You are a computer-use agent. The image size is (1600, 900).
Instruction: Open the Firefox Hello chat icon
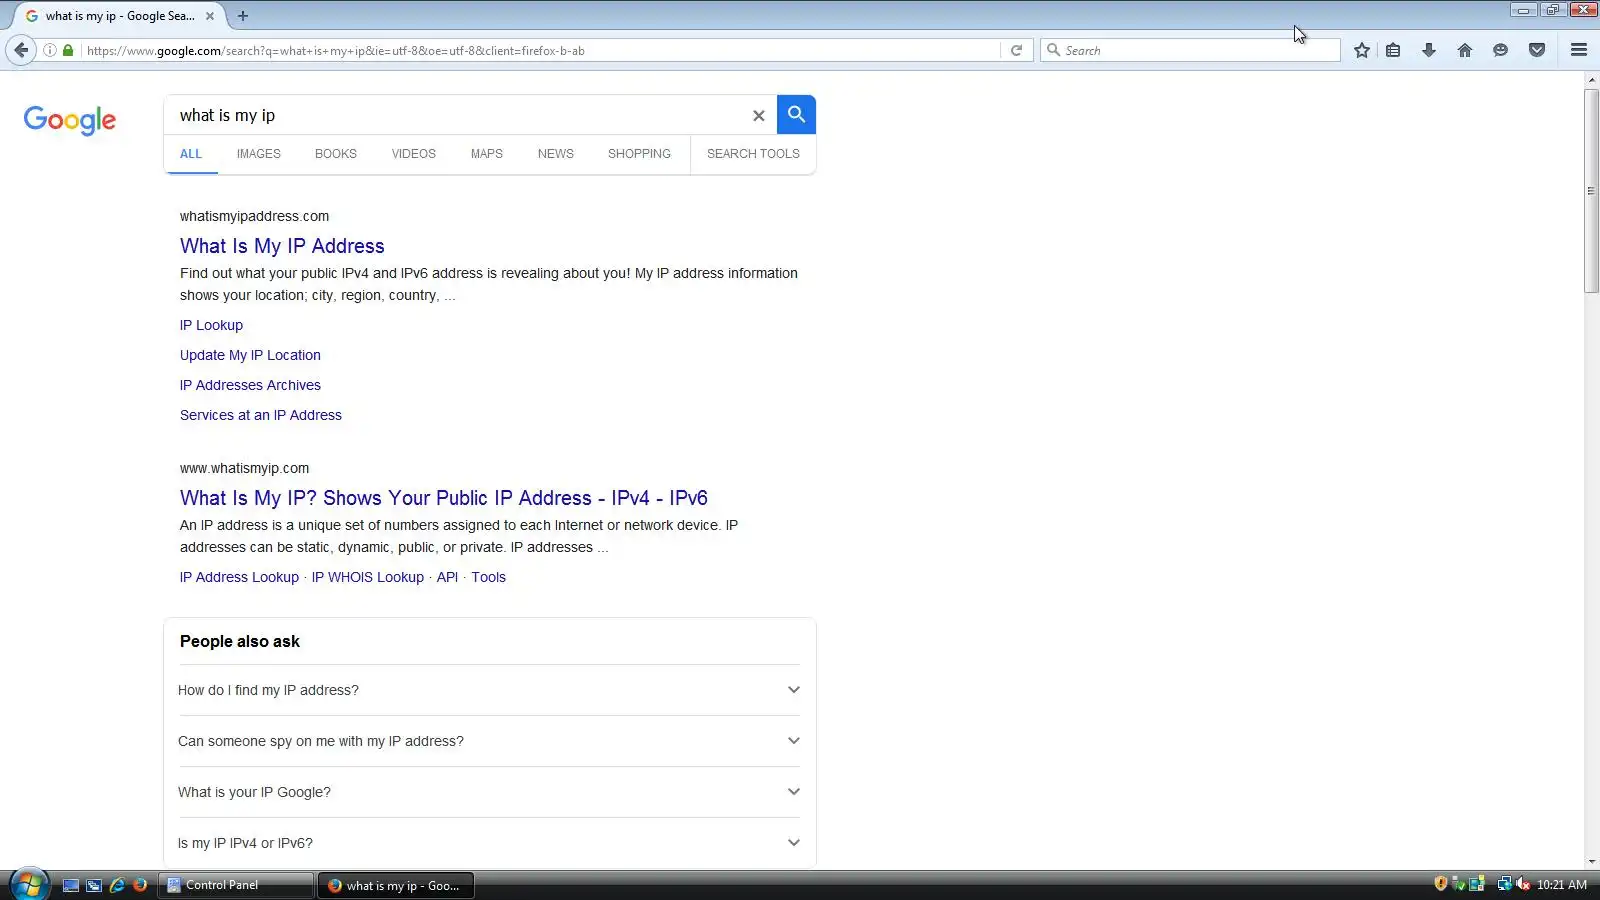click(1500, 50)
